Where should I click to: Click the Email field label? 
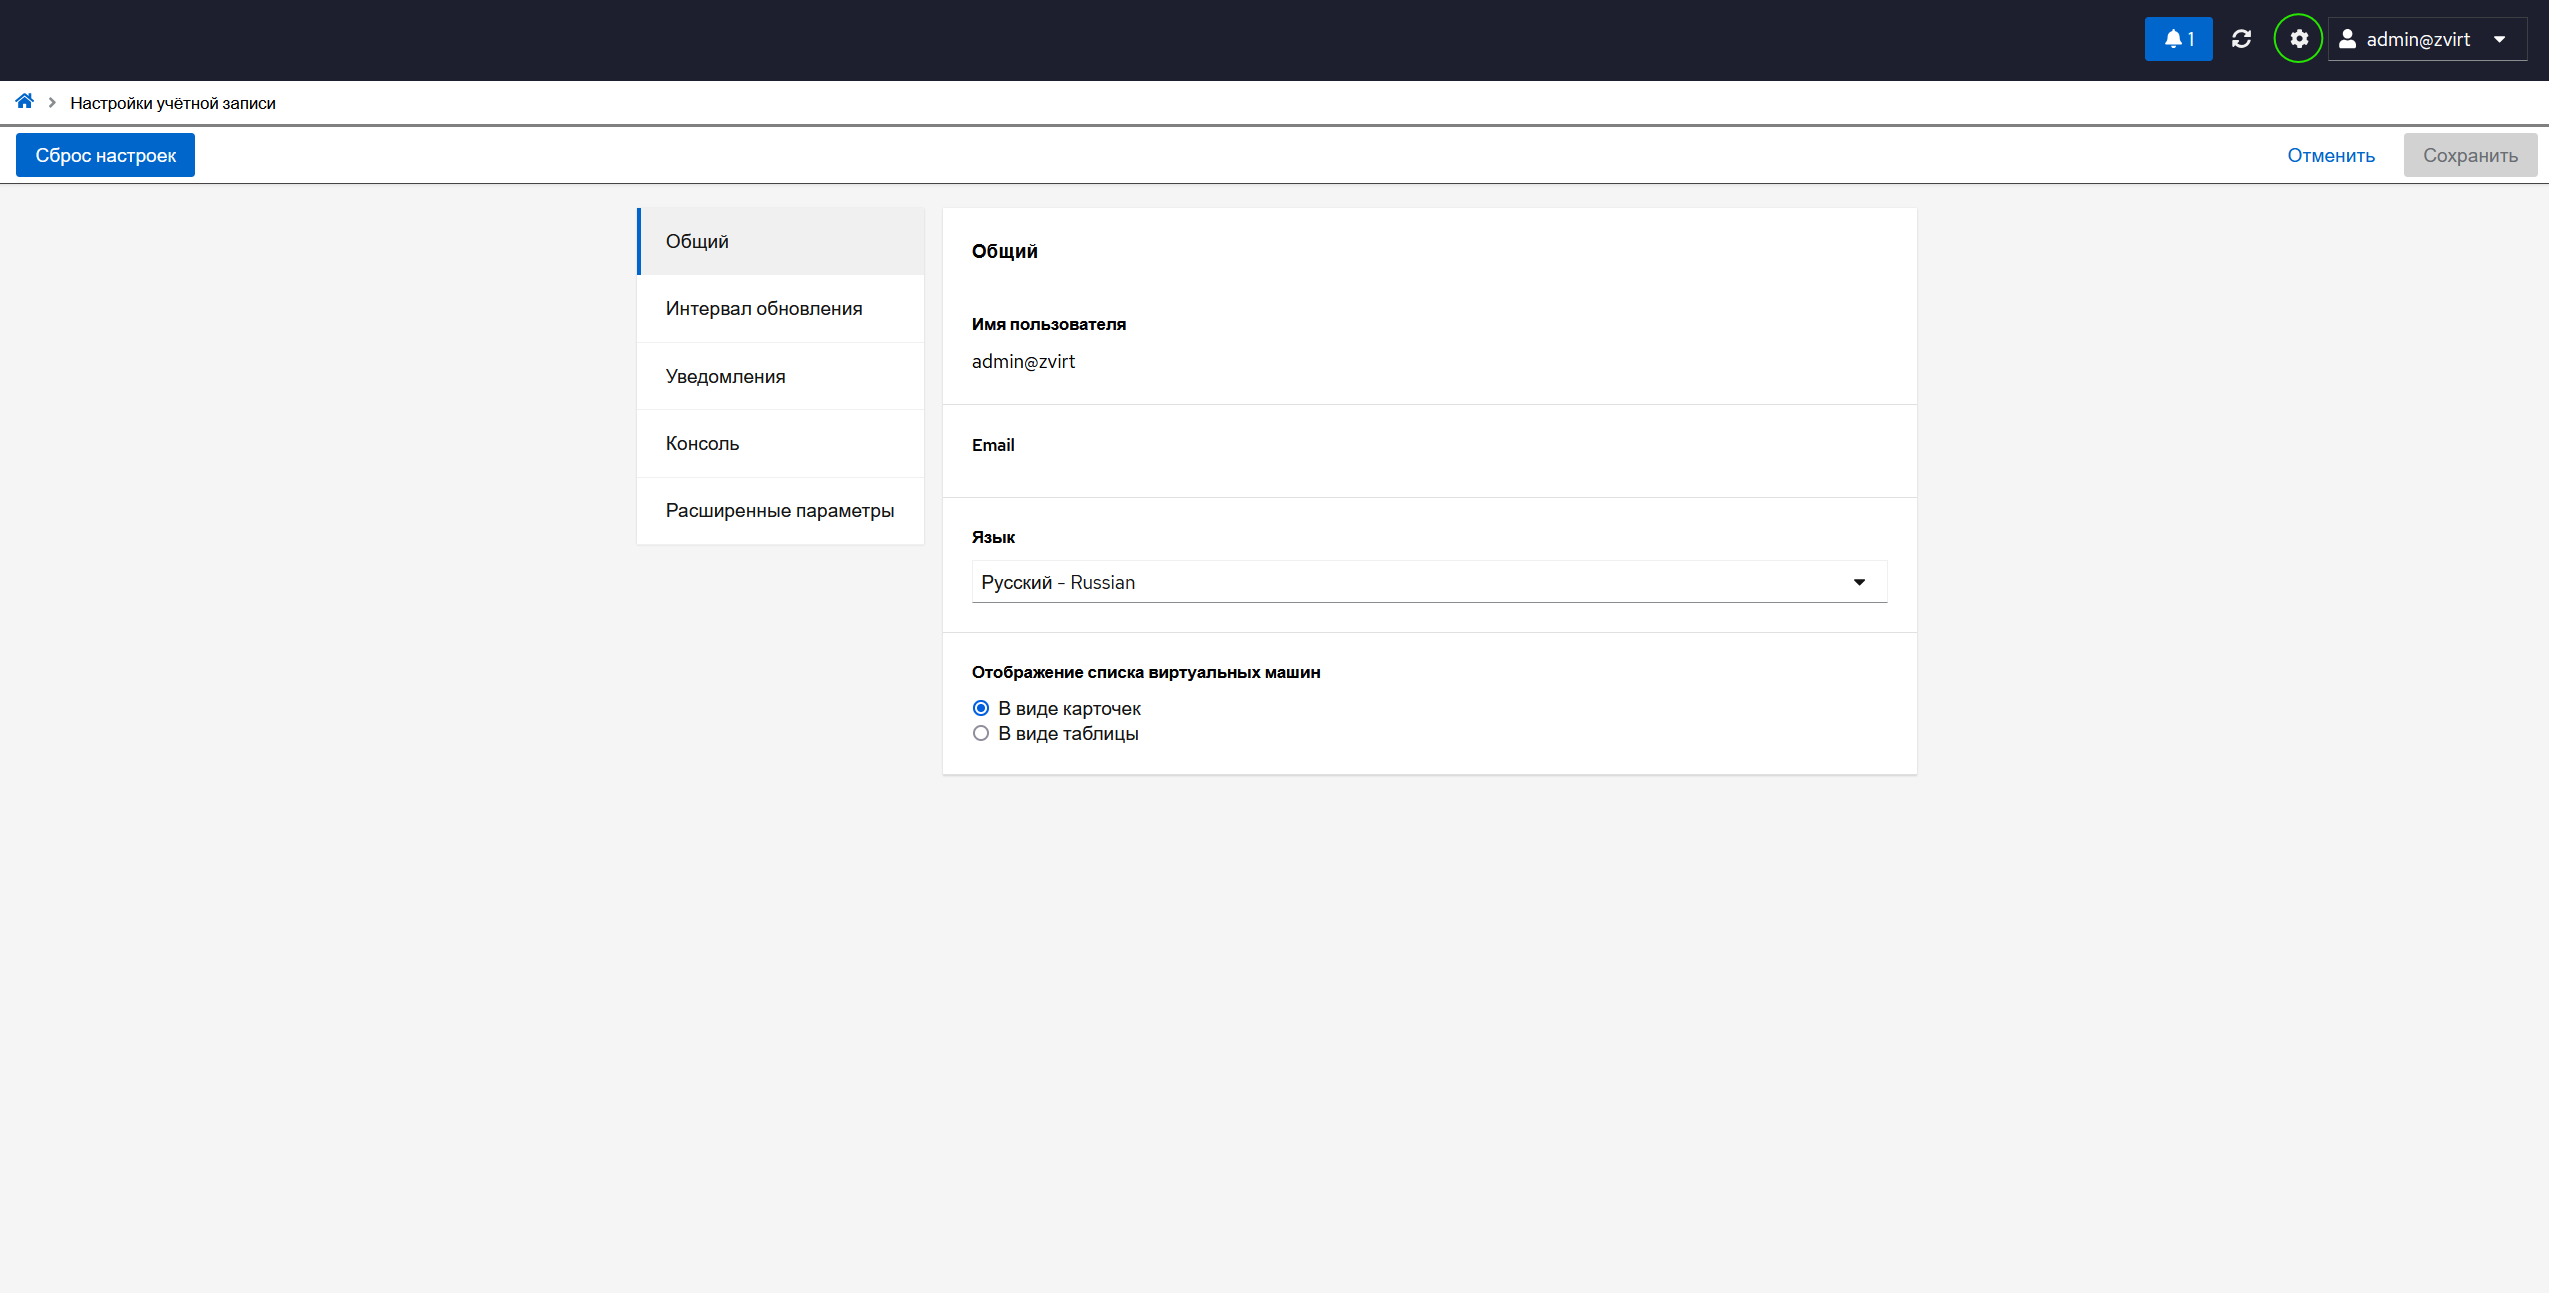(993, 445)
